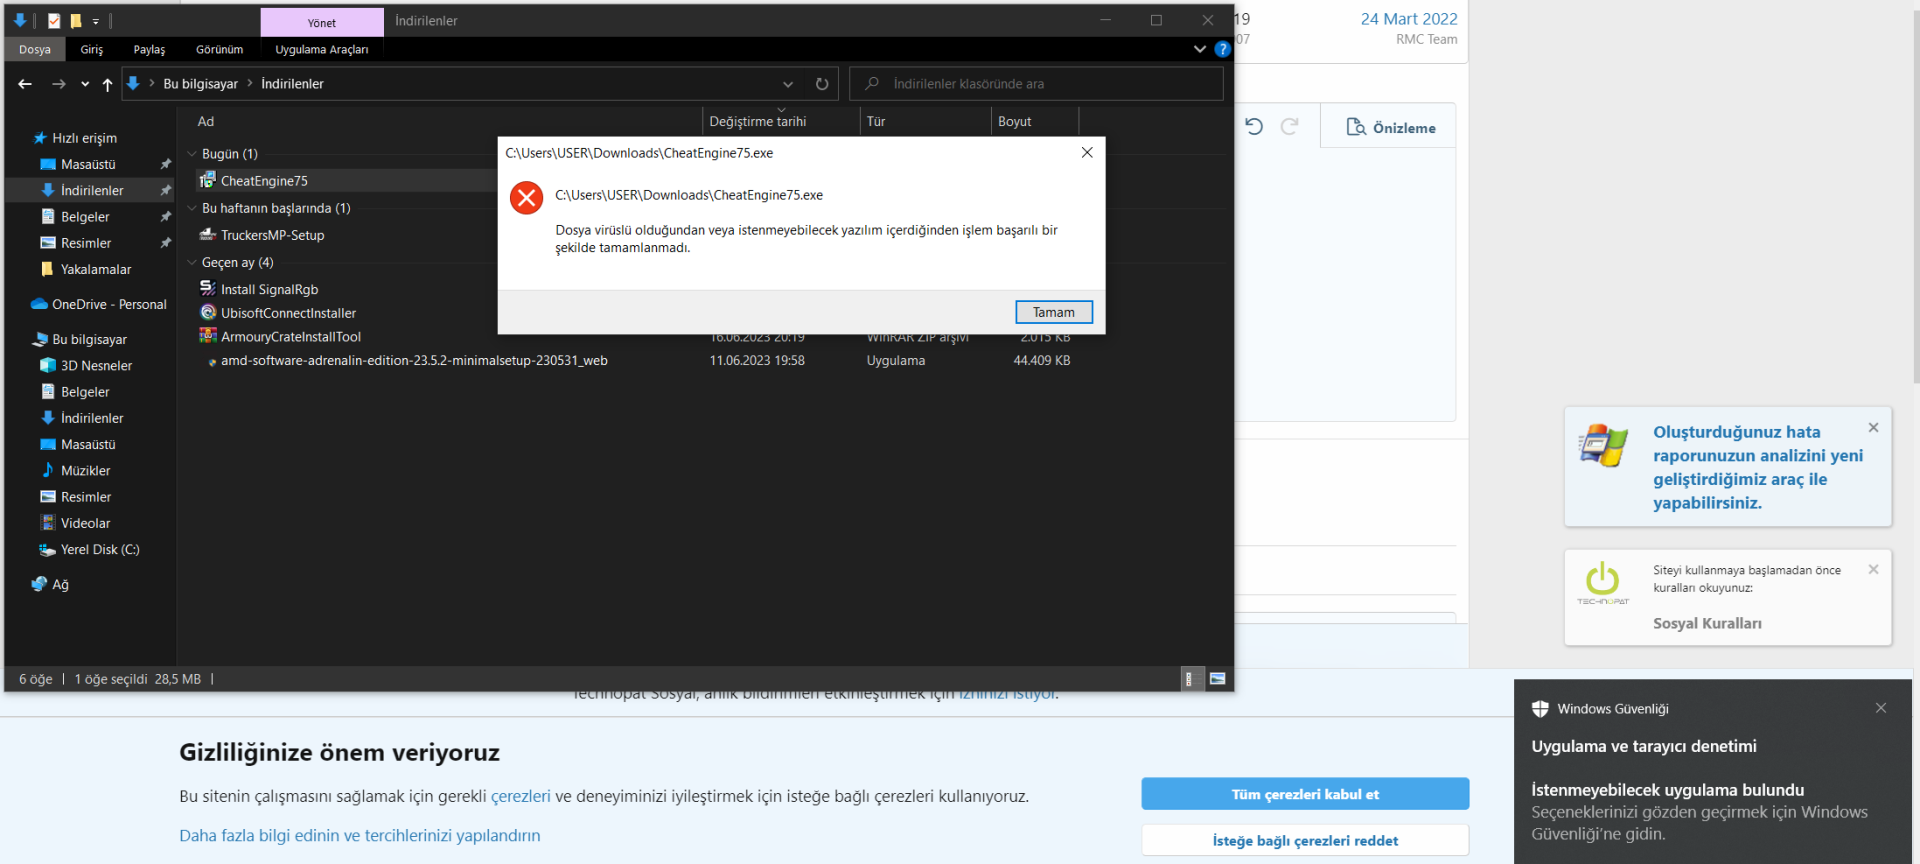Collapse the Geçen ay (4) group
1920x864 pixels.
click(192, 262)
